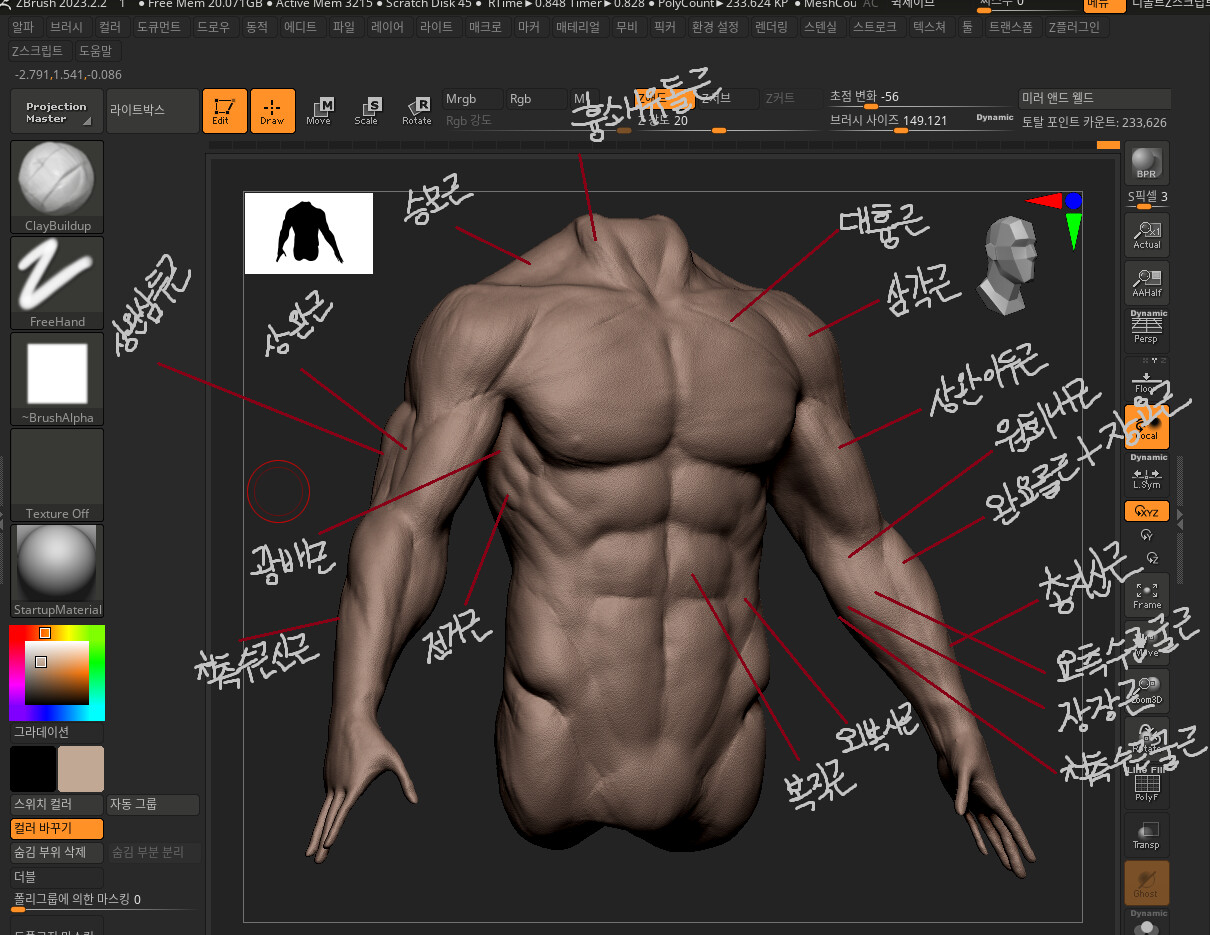
Task: Enable BPR render on the right shelf
Action: [1146, 160]
